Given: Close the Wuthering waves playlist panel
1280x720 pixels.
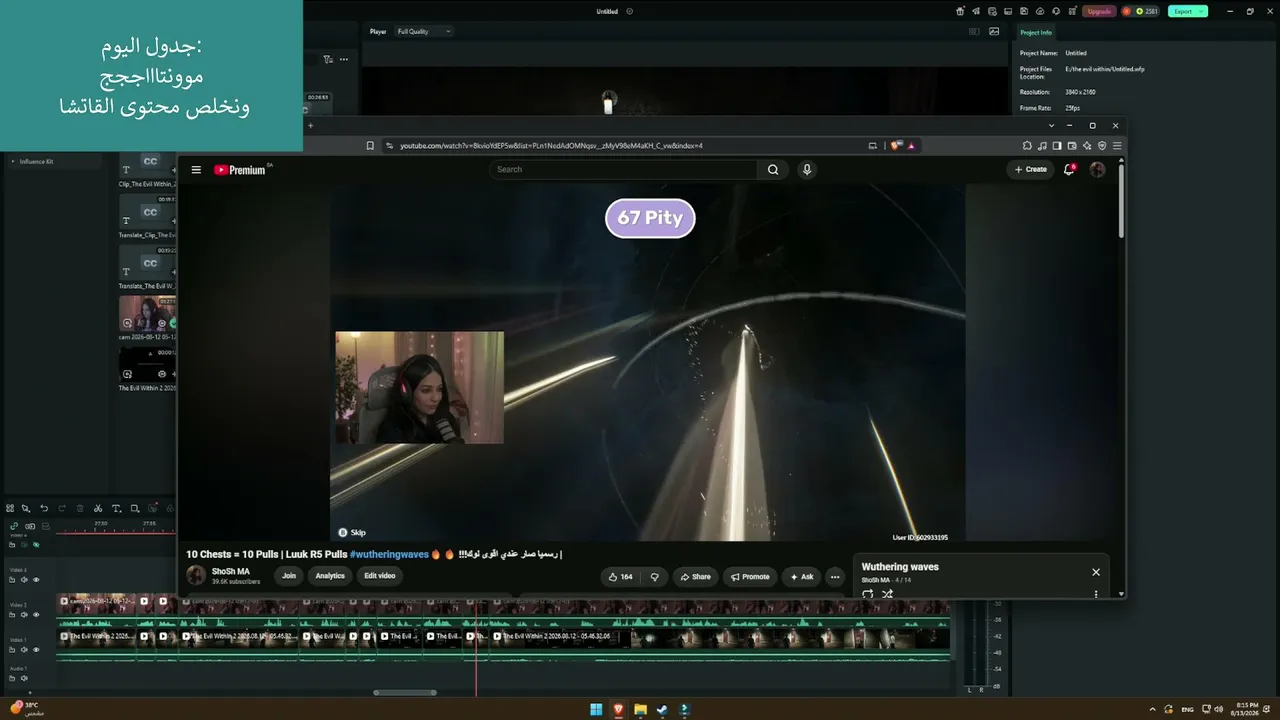Looking at the screenshot, I should pyautogui.click(x=1096, y=572).
